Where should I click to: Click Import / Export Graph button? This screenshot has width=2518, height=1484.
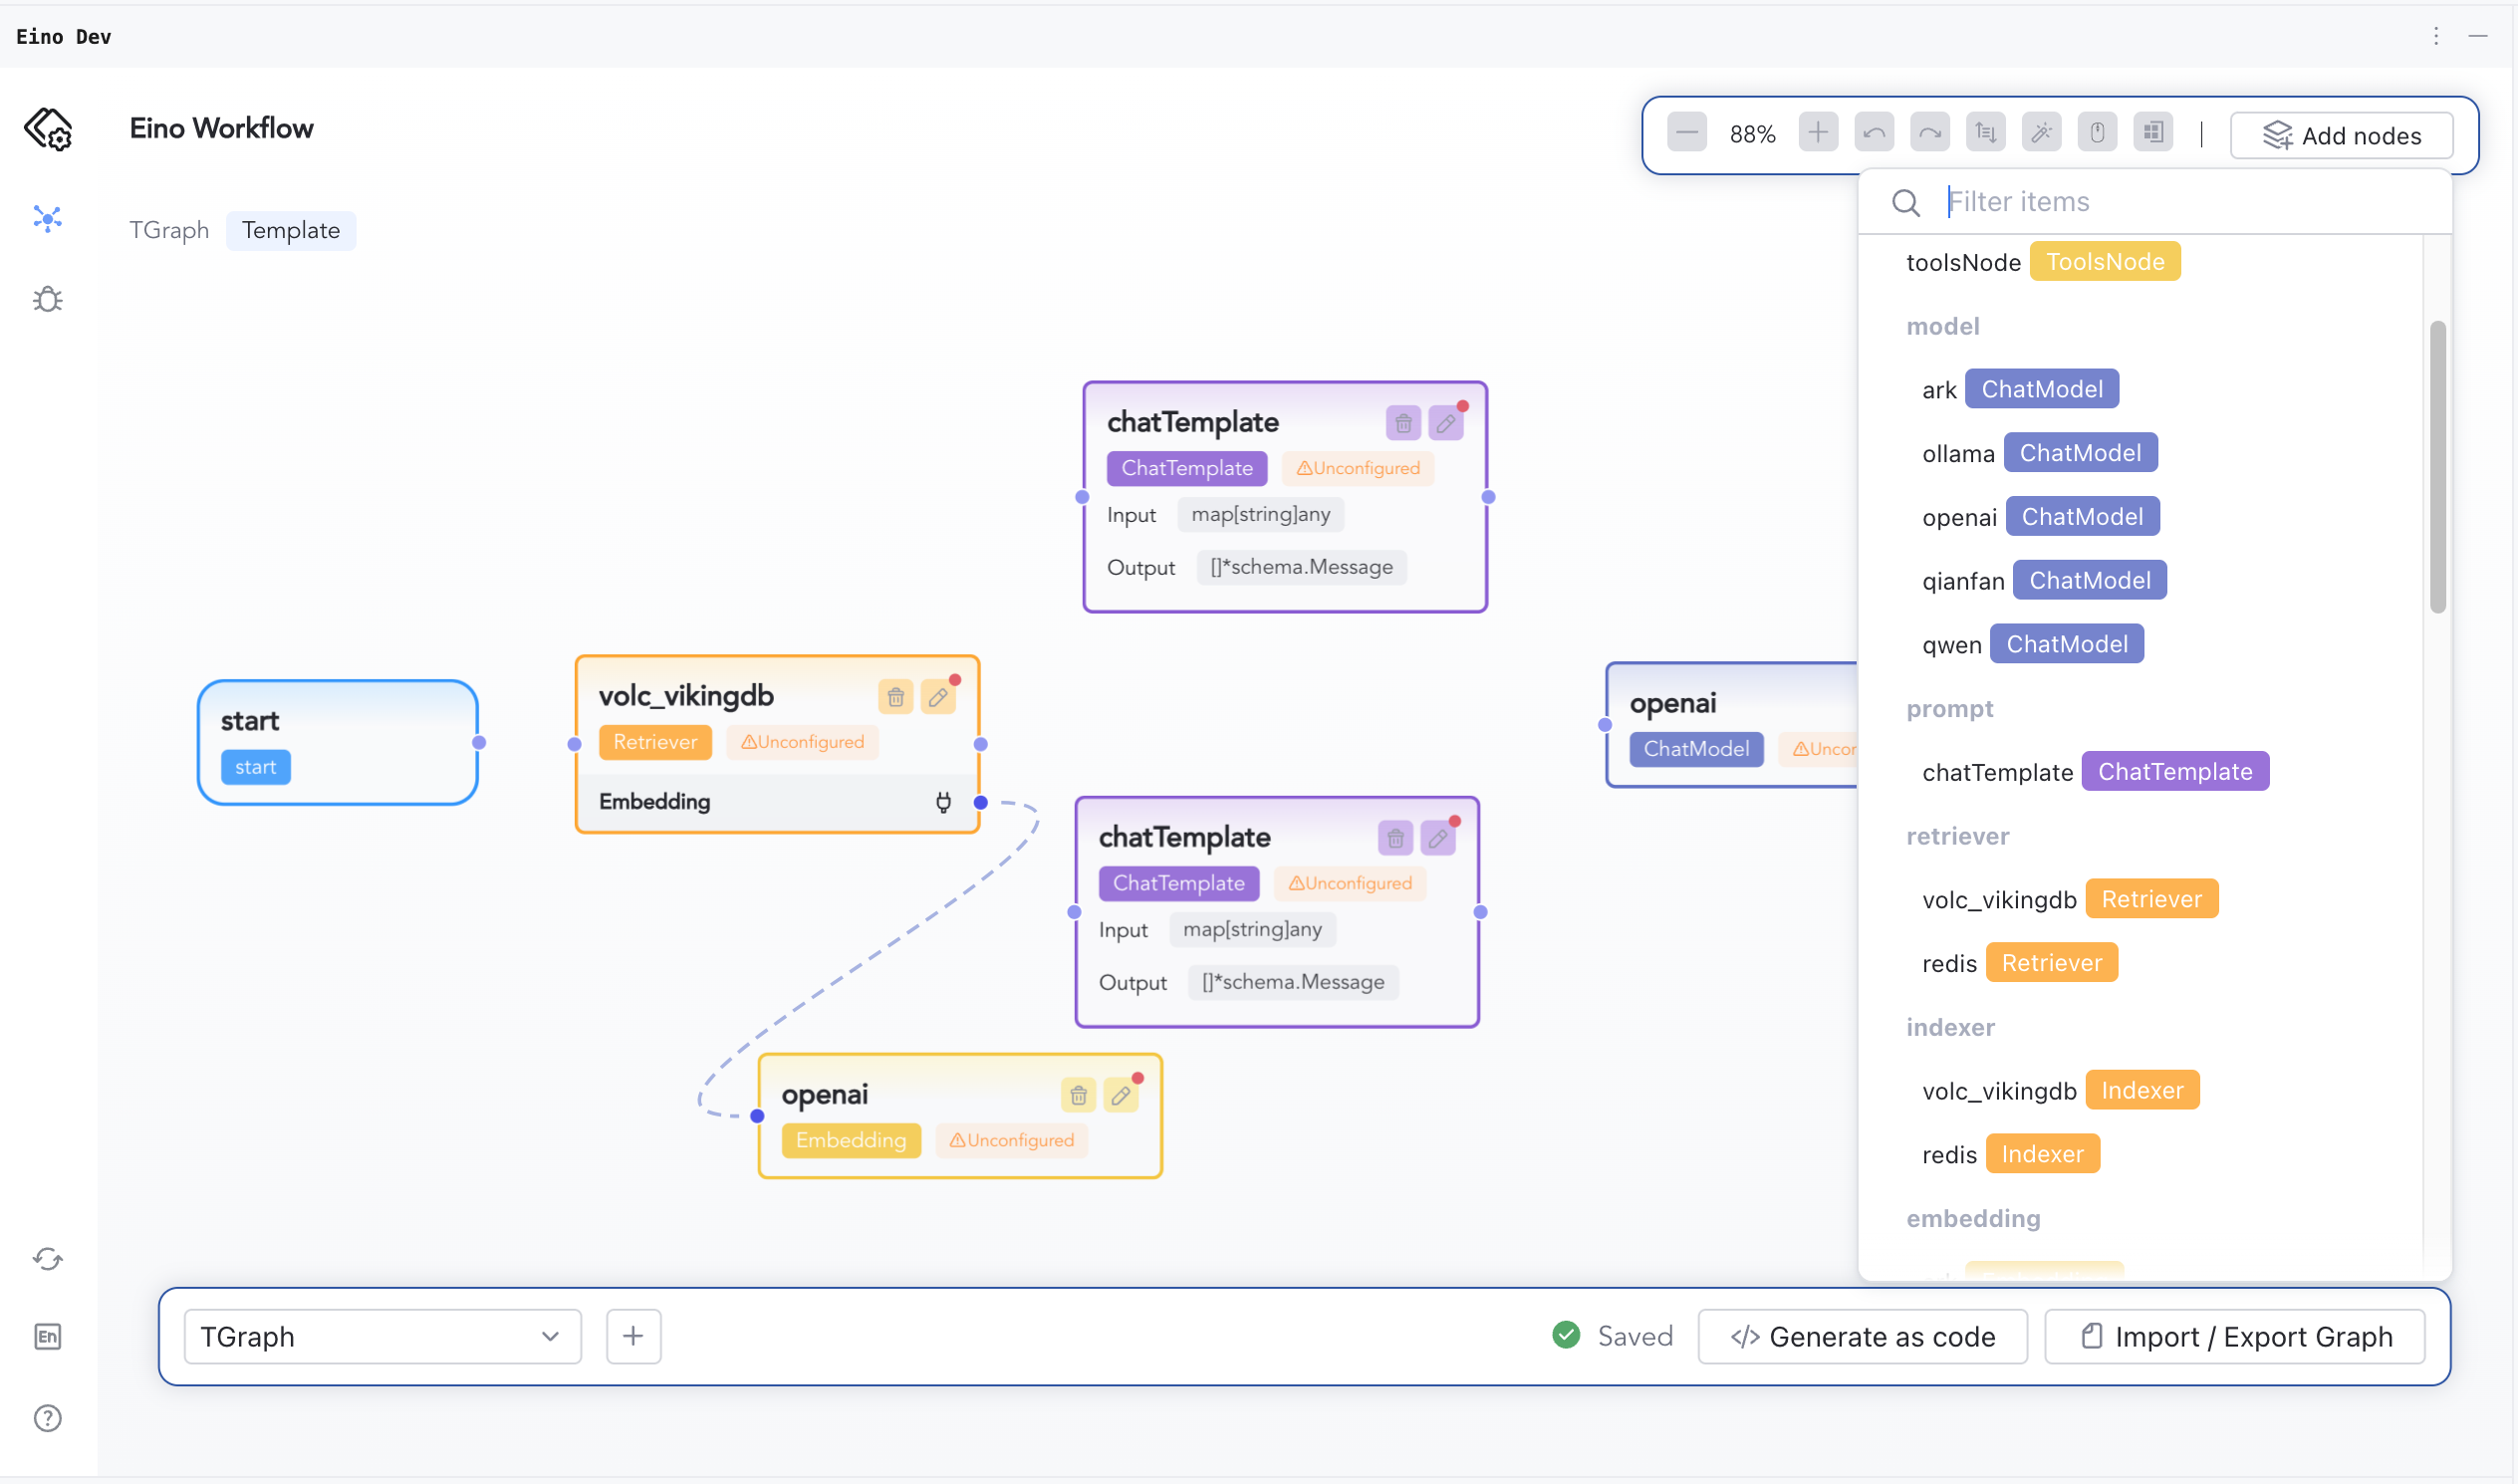2235,1336
